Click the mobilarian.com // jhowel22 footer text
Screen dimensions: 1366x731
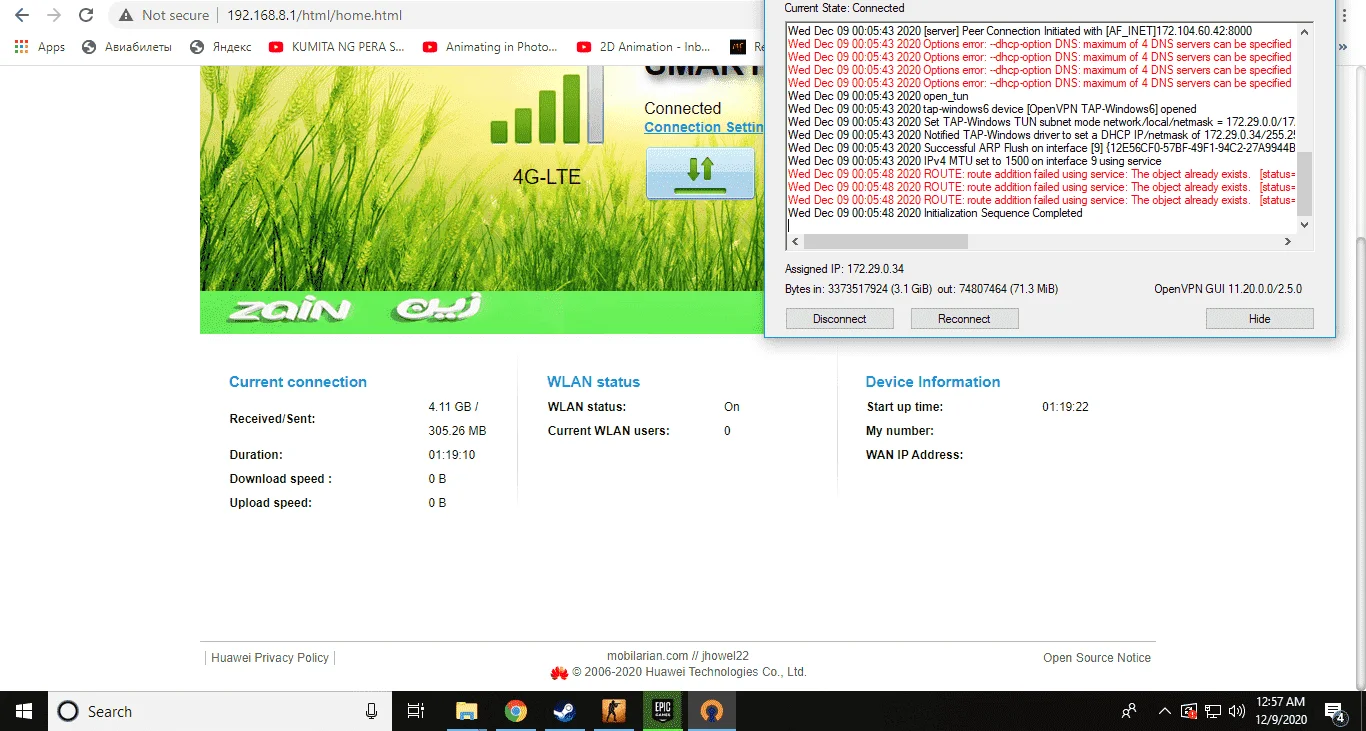(678, 656)
